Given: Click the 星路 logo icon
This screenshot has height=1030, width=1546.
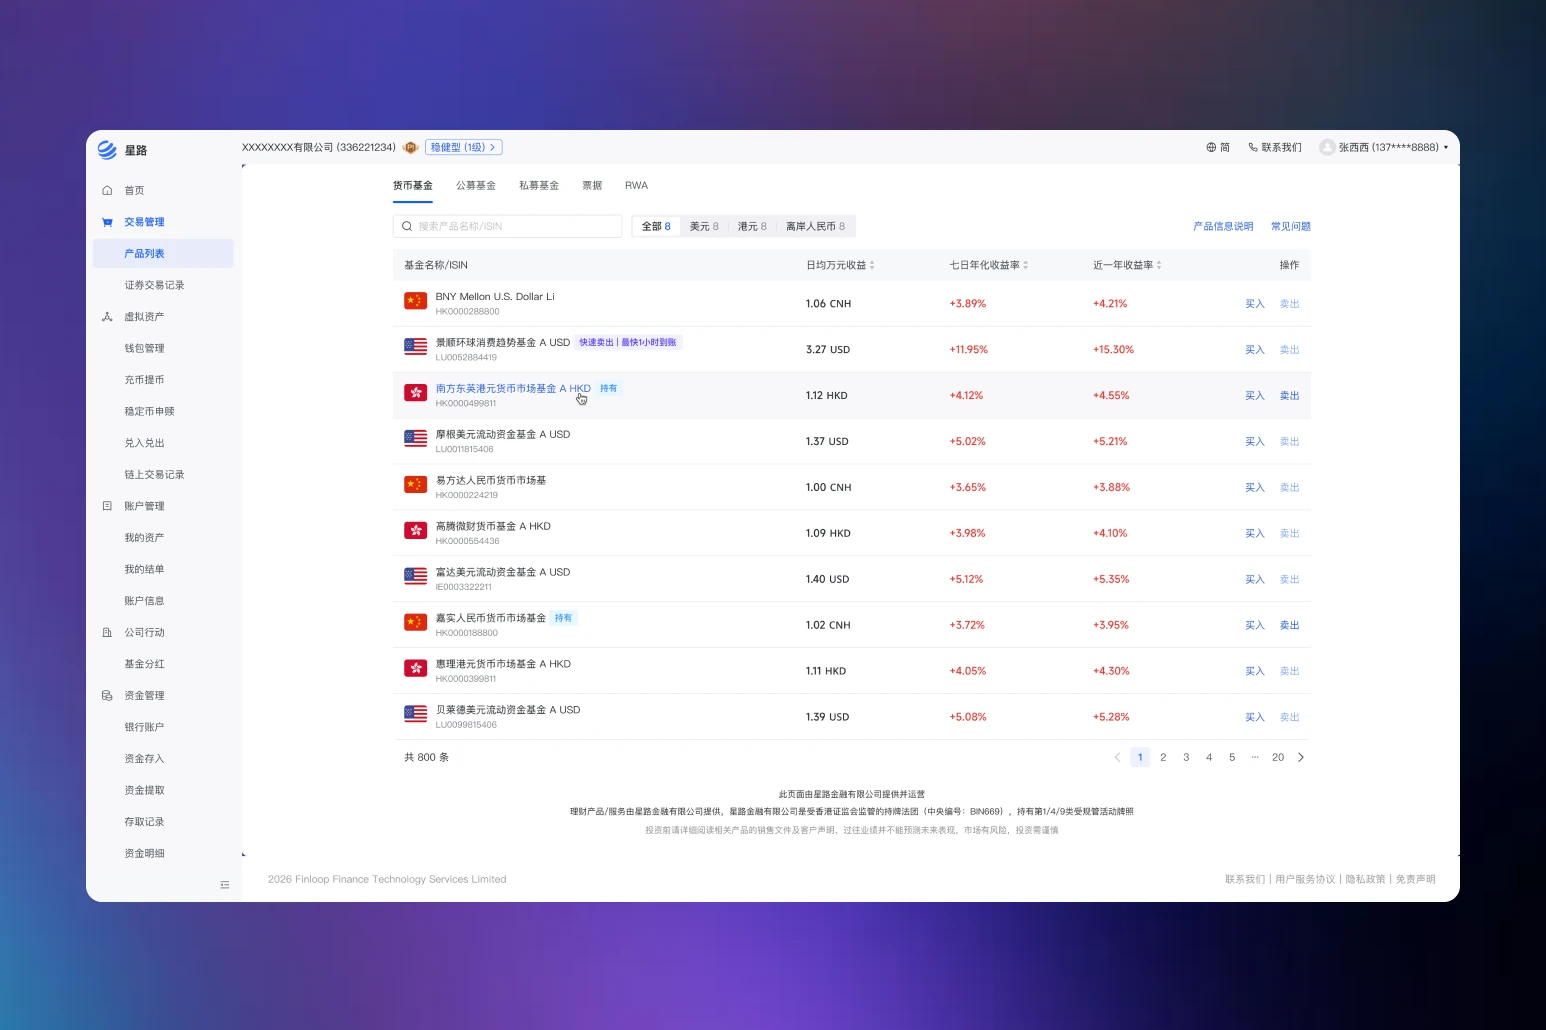Looking at the screenshot, I should tap(107, 150).
